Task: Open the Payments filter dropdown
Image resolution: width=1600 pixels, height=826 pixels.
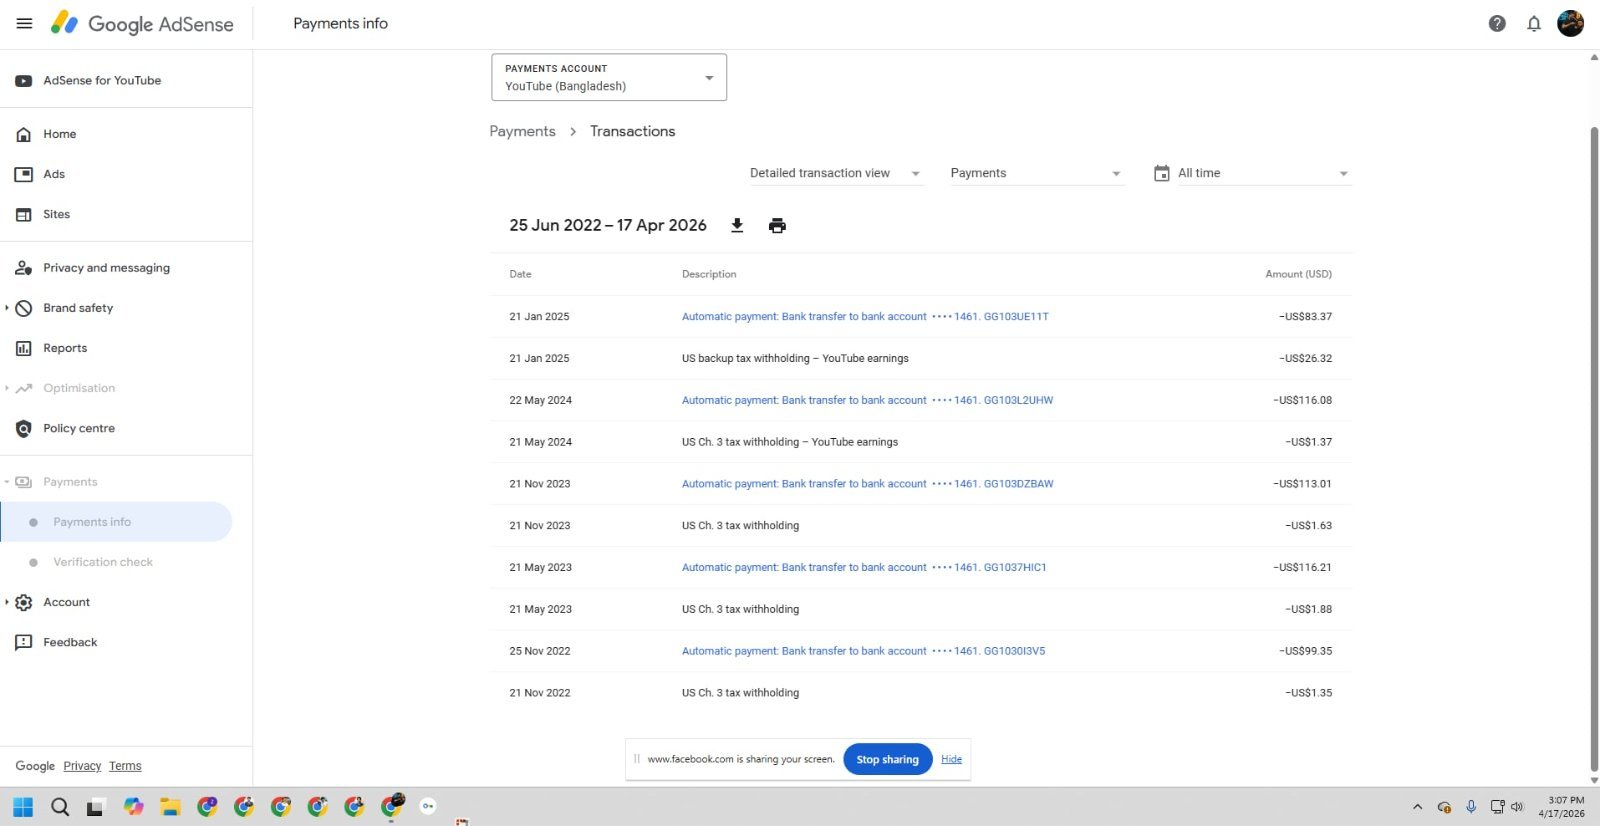Action: click(x=1036, y=173)
